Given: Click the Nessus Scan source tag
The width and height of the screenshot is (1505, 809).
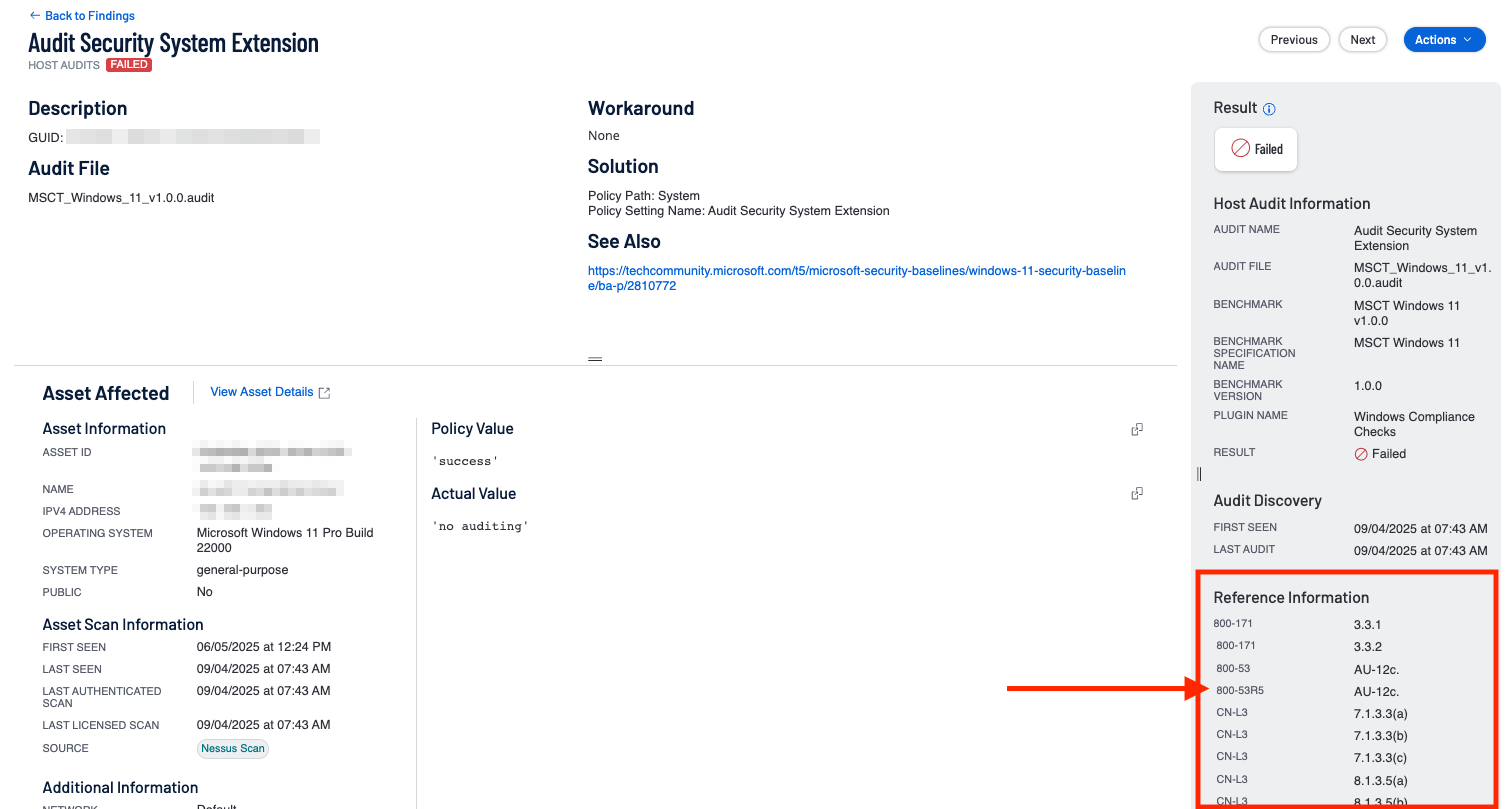Looking at the screenshot, I should [233, 748].
